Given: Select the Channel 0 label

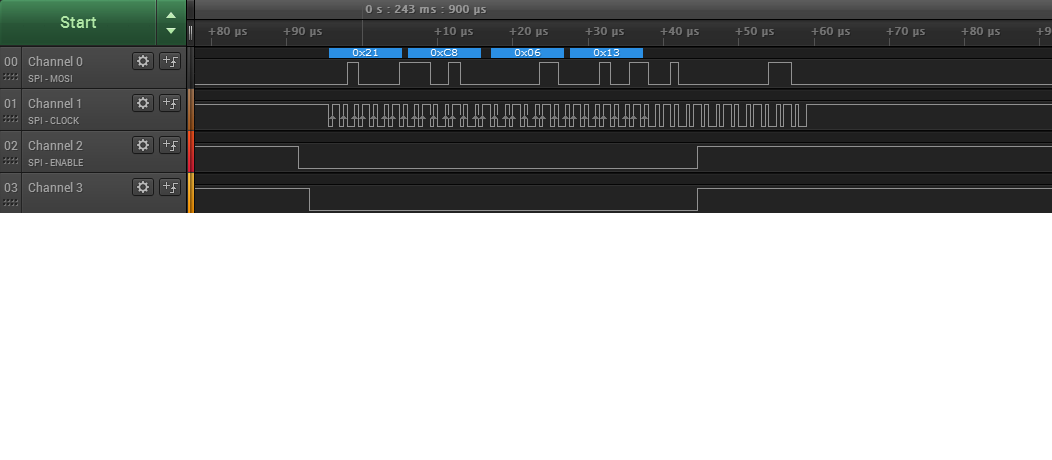Looking at the screenshot, I should 55,62.
